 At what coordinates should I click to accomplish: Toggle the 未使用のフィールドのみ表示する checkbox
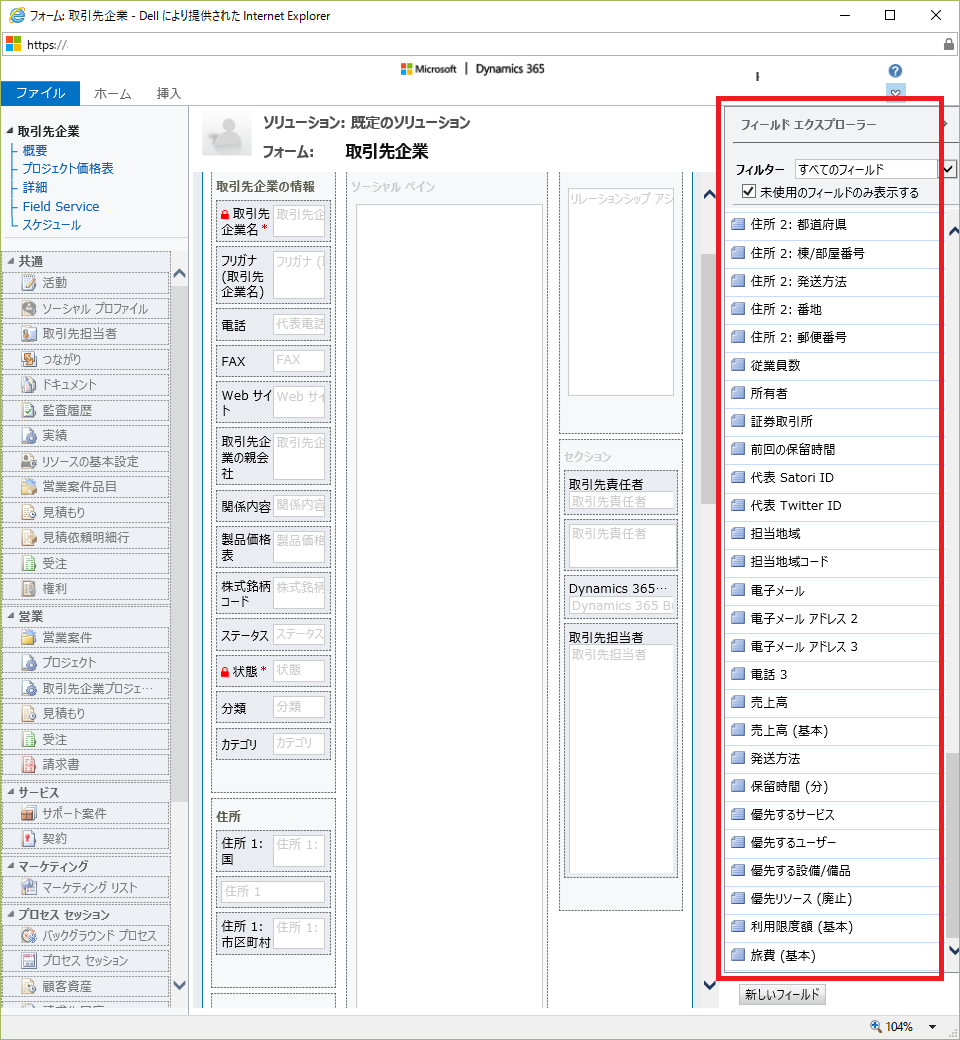[x=749, y=192]
